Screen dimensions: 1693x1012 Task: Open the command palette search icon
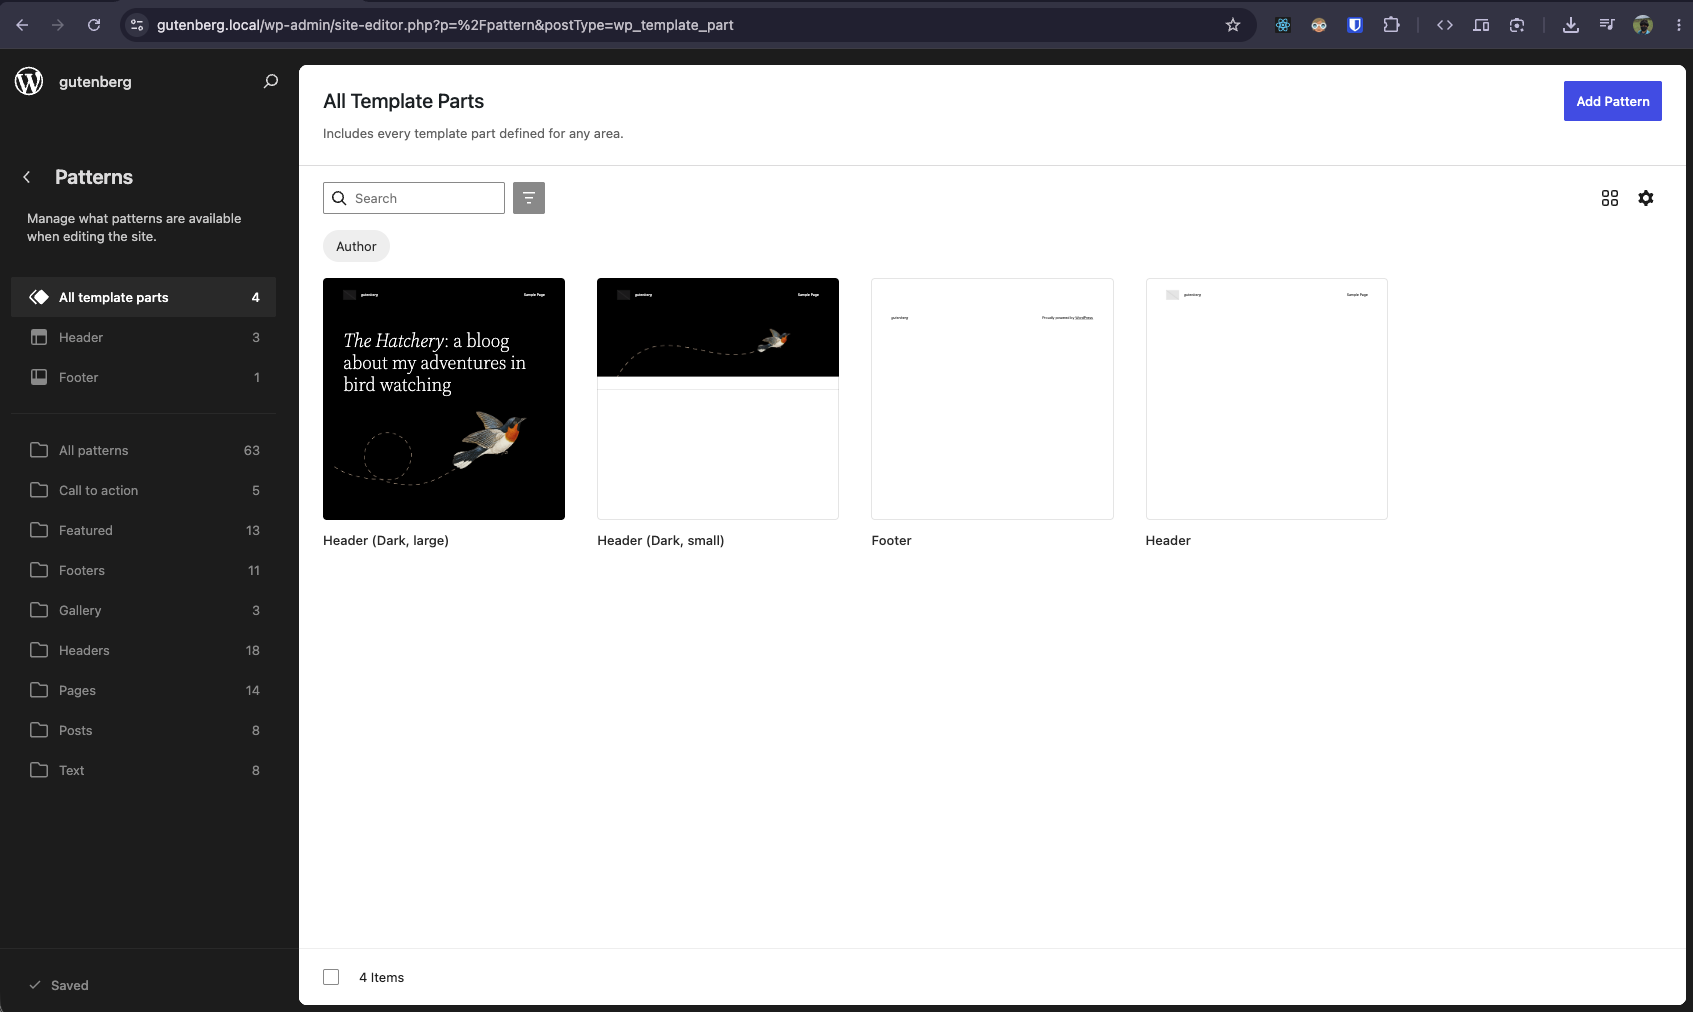(x=270, y=81)
